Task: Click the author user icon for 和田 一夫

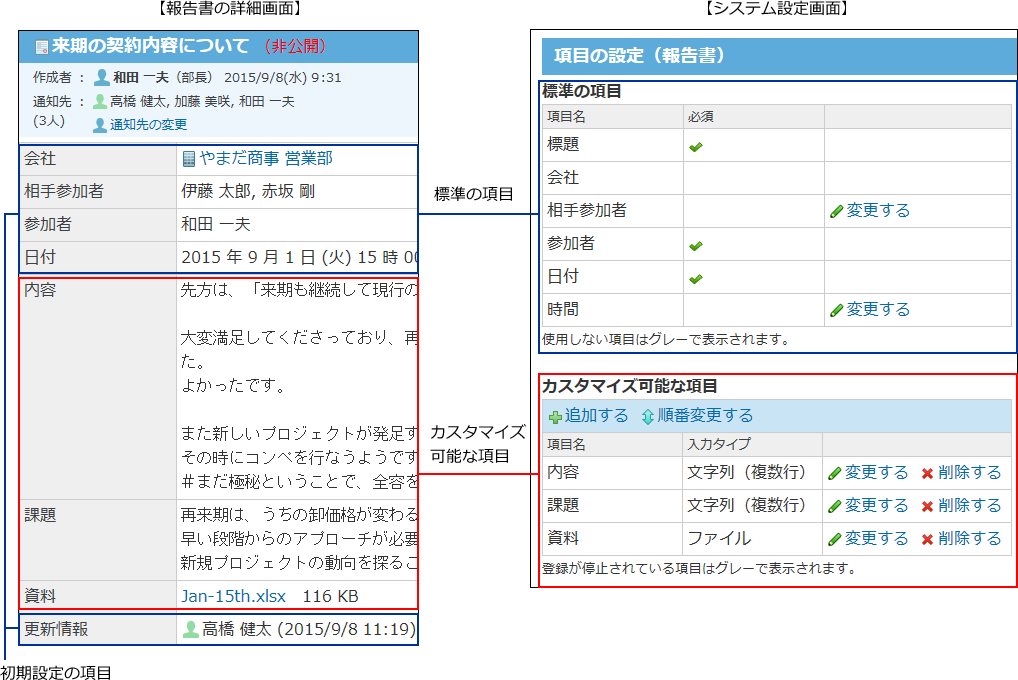Action: click(x=101, y=78)
